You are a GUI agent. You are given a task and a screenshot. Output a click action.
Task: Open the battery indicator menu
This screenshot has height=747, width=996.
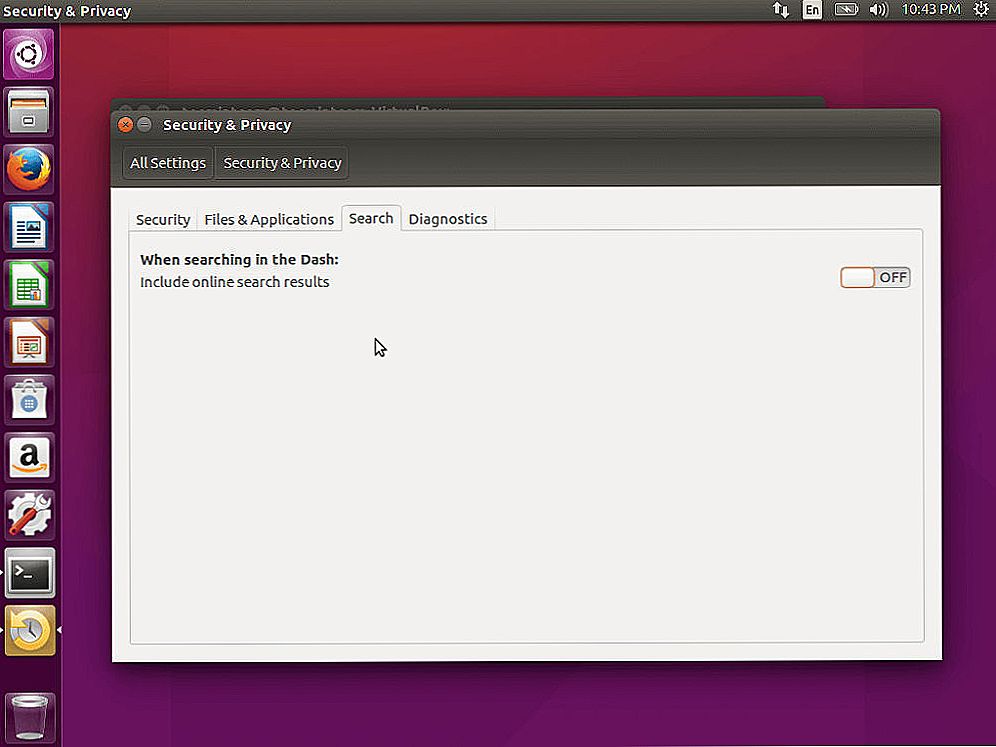click(846, 10)
